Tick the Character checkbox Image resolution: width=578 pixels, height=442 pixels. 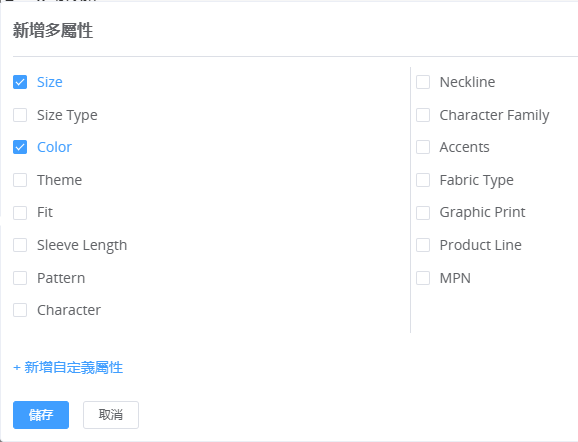tap(20, 310)
